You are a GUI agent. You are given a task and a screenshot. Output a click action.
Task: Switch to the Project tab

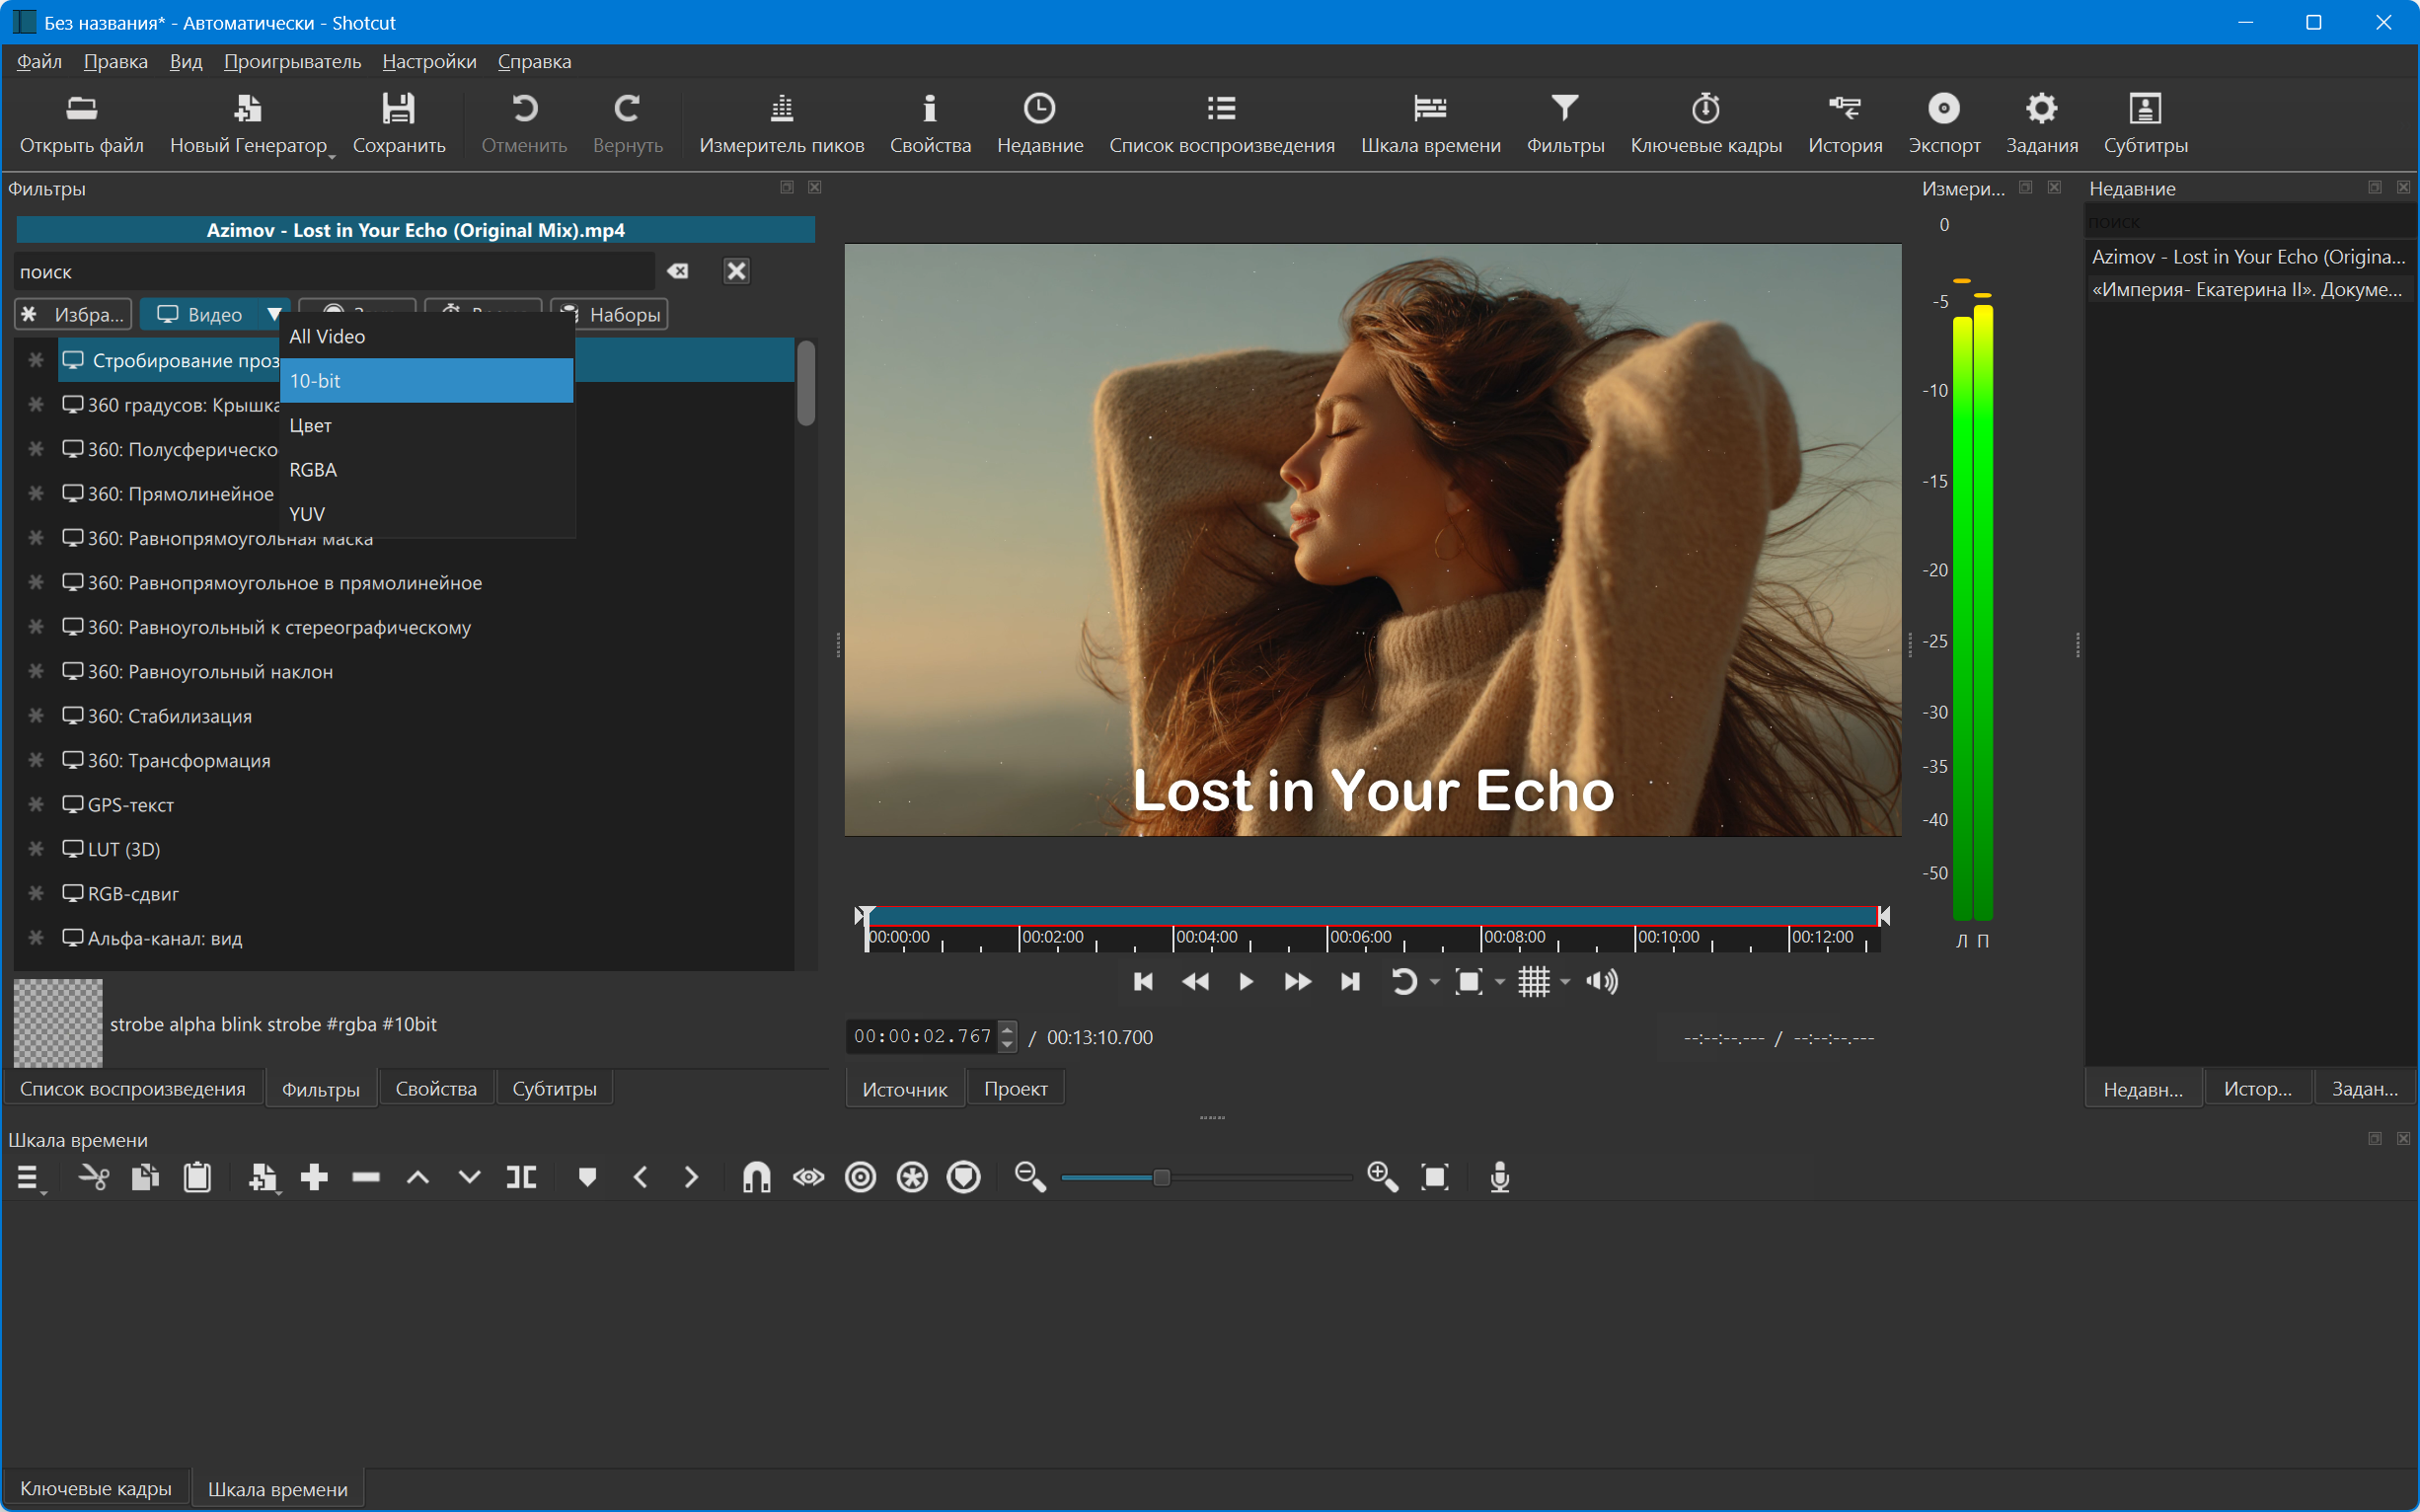pyautogui.click(x=1015, y=1089)
